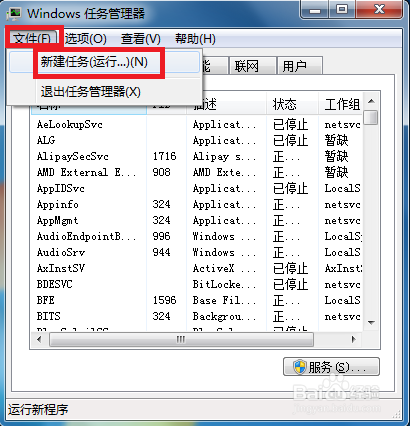Viewport: 410px width, 426px height.
Task: Click the Task Manager title bar icon
Action: pos(14,14)
